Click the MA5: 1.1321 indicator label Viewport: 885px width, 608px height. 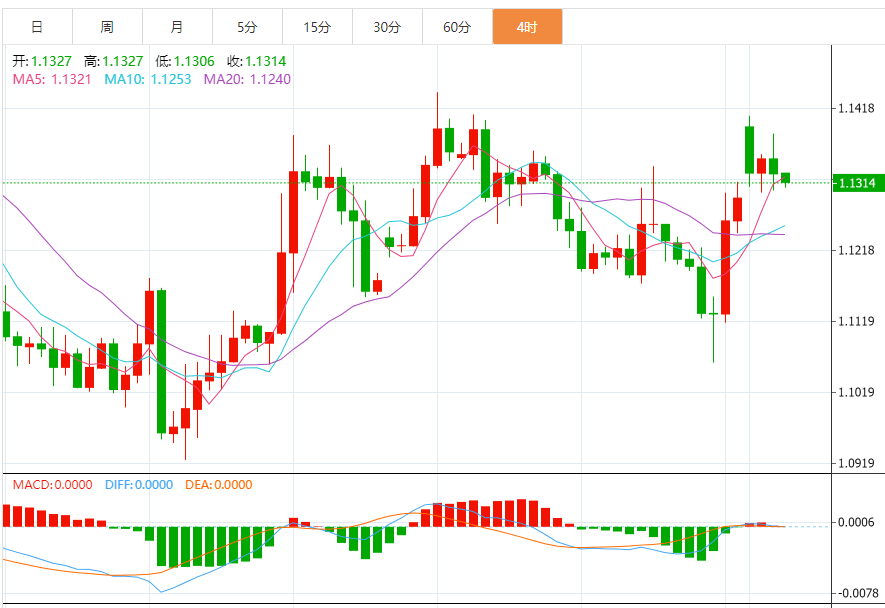52,79
